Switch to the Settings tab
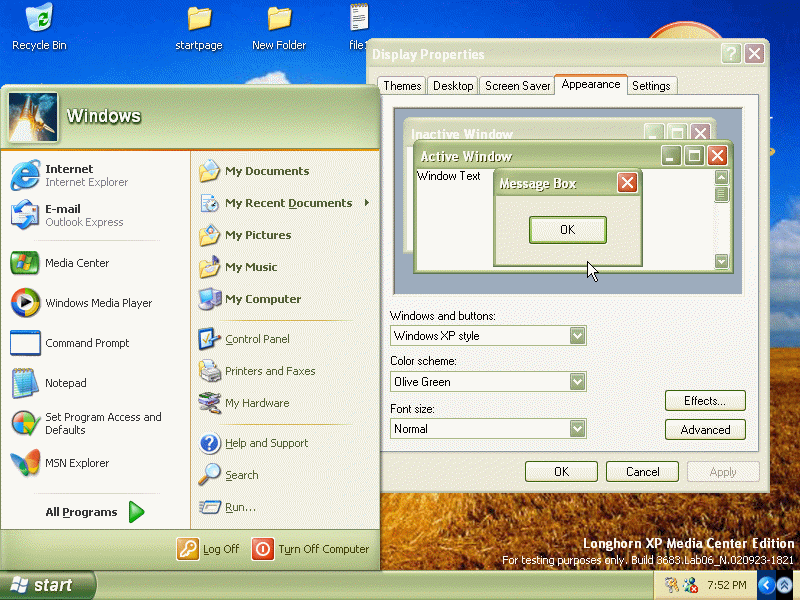Image resolution: width=800 pixels, height=600 pixels. 651,86
